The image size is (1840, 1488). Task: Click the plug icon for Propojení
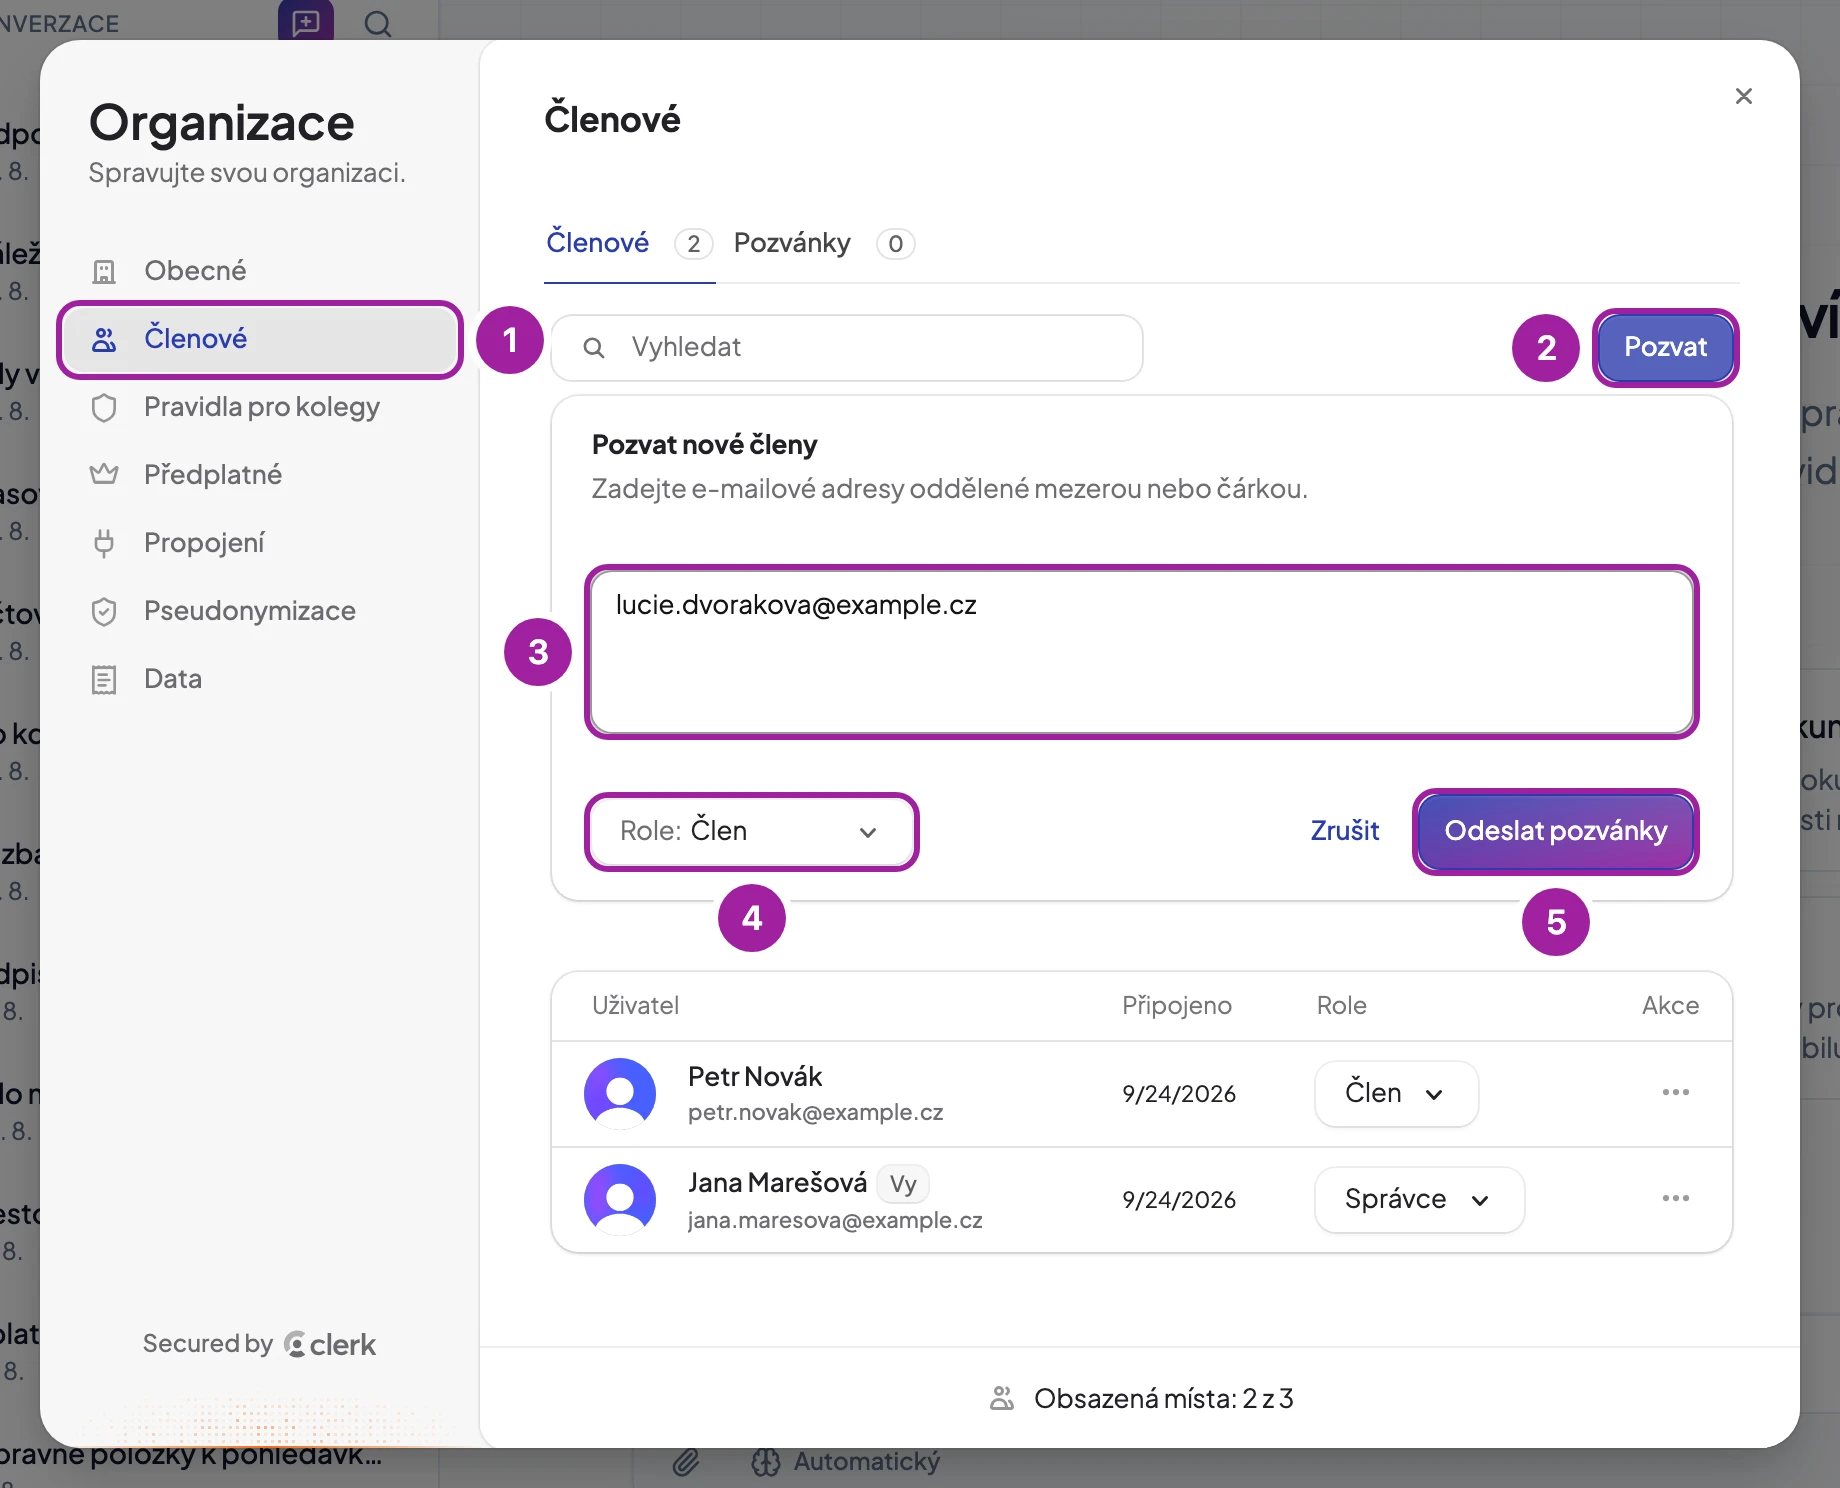[x=104, y=543]
